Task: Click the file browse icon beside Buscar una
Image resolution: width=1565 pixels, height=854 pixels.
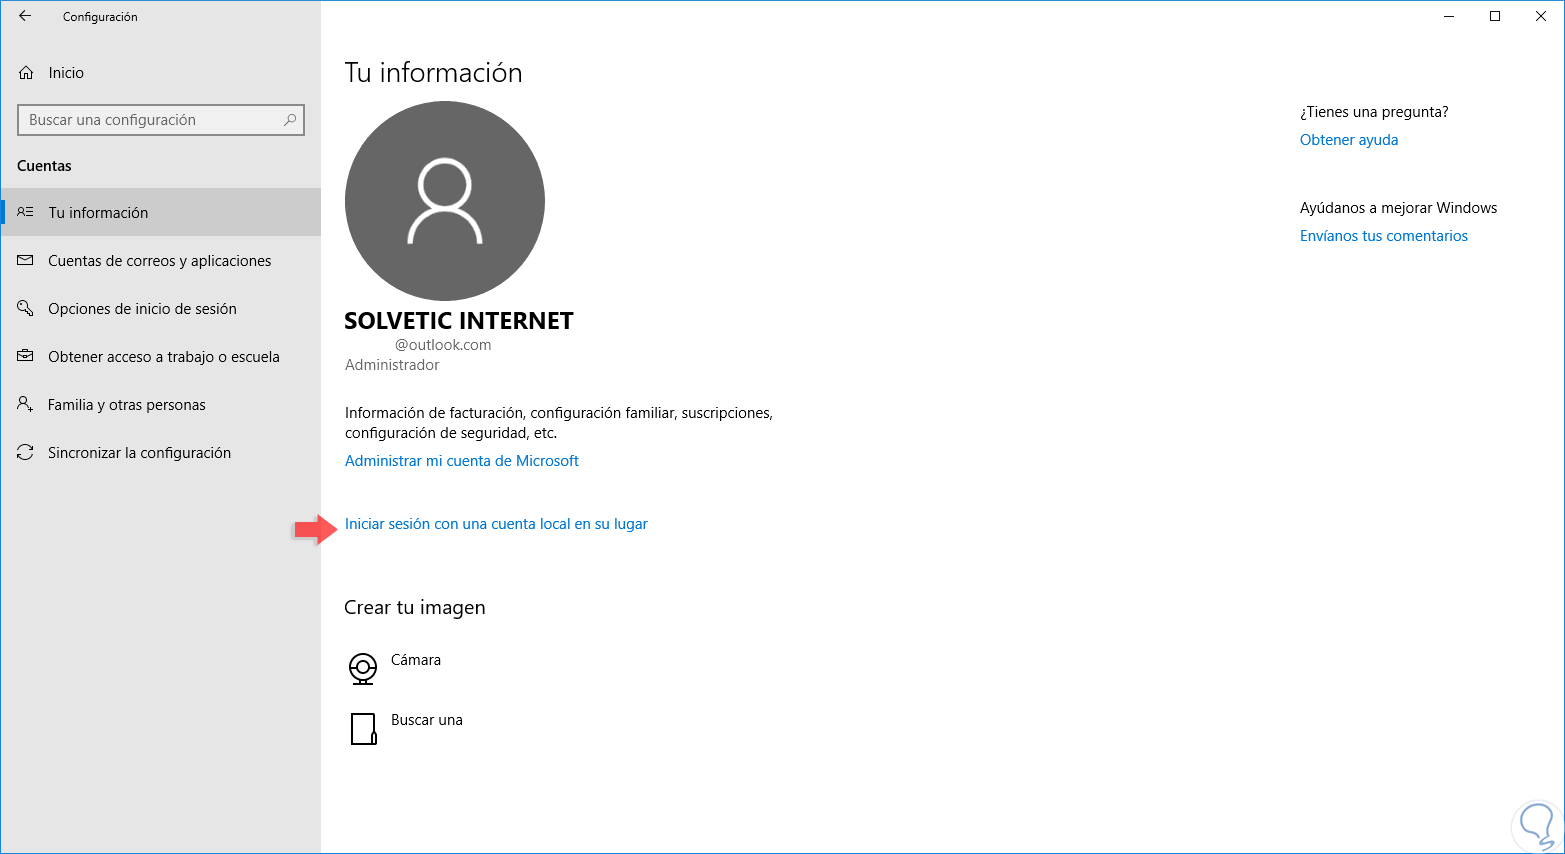Action: pyautogui.click(x=363, y=728)
